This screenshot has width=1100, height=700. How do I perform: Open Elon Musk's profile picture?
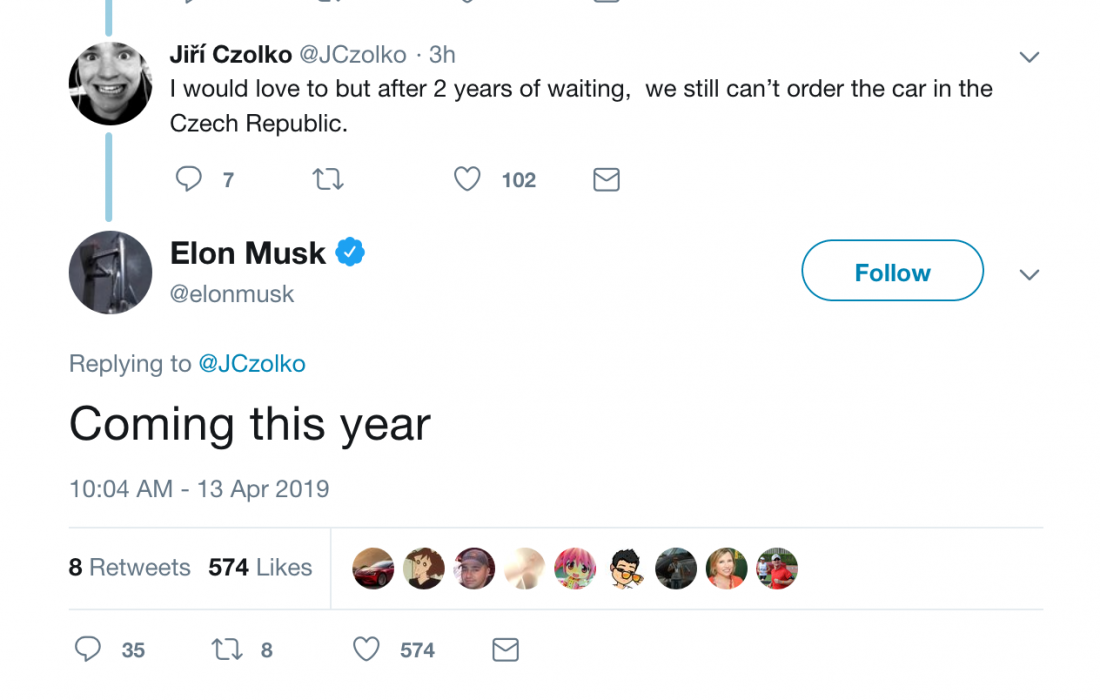110,271
